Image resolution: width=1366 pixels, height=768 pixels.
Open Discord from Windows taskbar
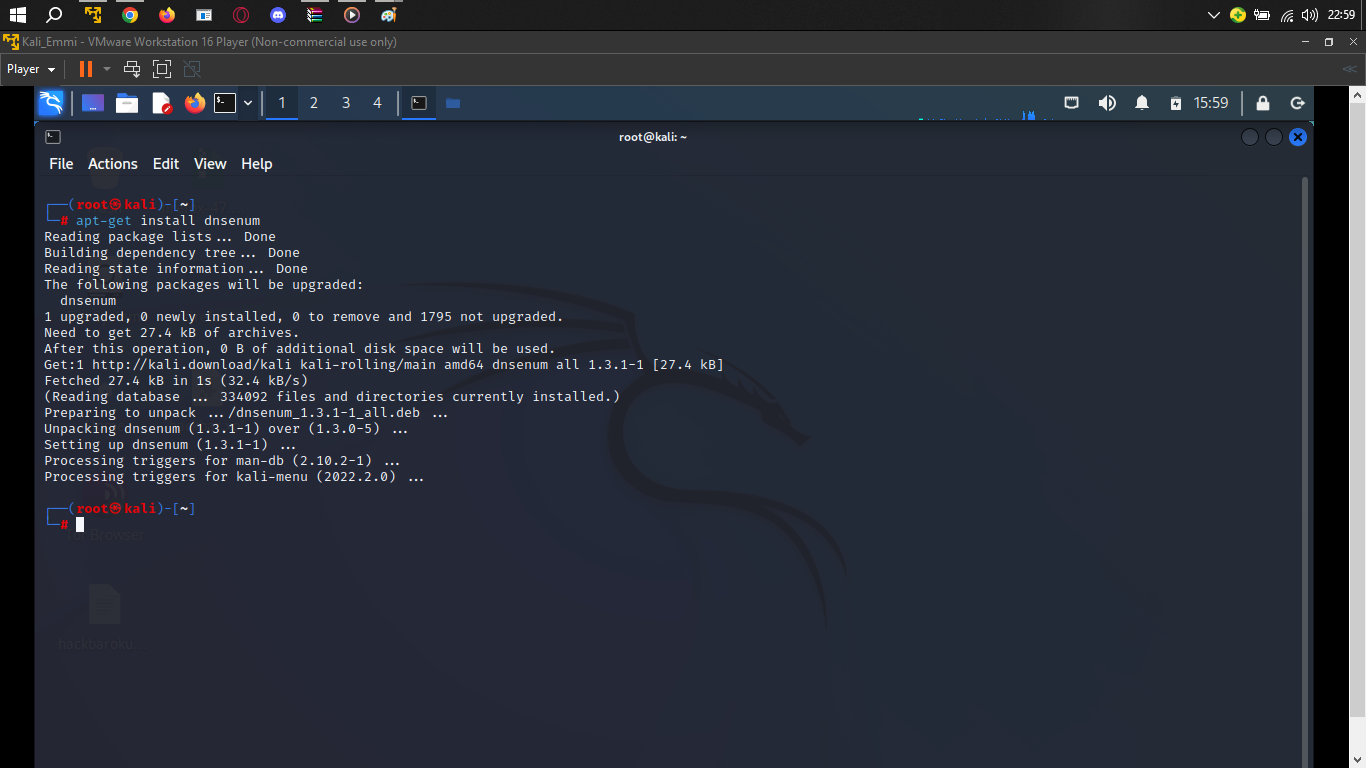pos(278,15)
